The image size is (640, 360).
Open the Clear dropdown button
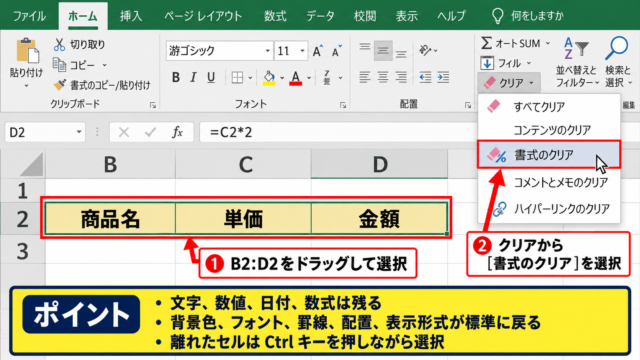click(x=509, y=83)
